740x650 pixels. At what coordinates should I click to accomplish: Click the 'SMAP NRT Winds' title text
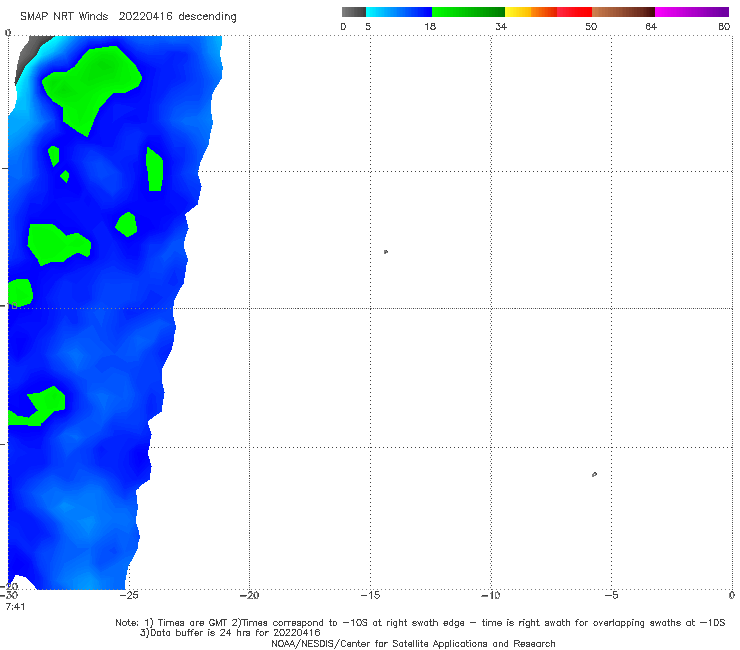click(x=64, y=17)
